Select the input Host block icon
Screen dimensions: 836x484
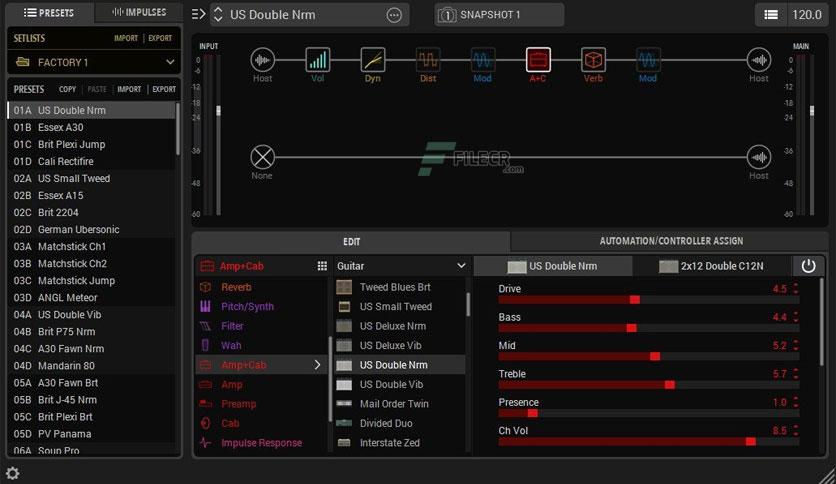[x=262, y=60]
